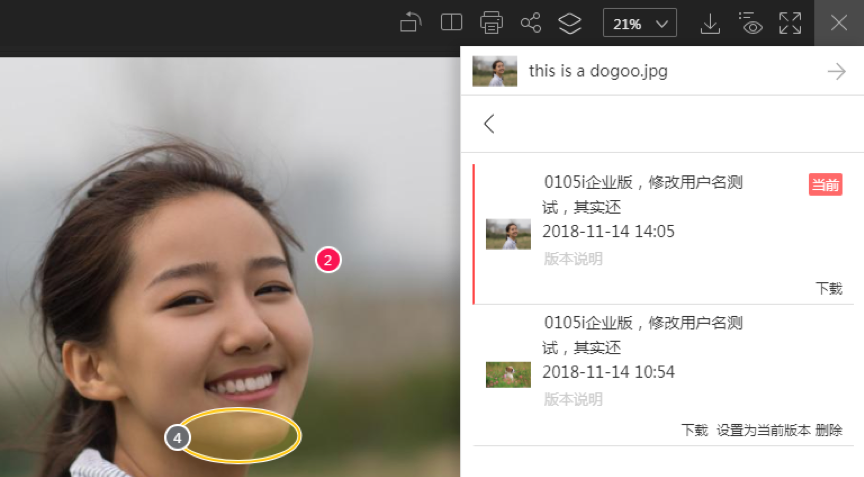Select the 14:05 version thumbnail
Image resolution: width=864 pixels, height=477 pixels.
[x=508, y=234]
